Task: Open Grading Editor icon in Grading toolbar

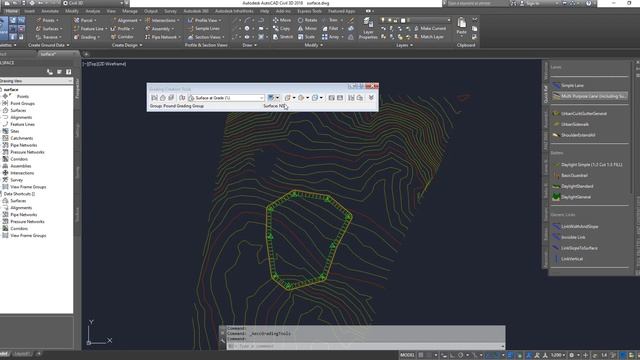Action: pos(331,98)
